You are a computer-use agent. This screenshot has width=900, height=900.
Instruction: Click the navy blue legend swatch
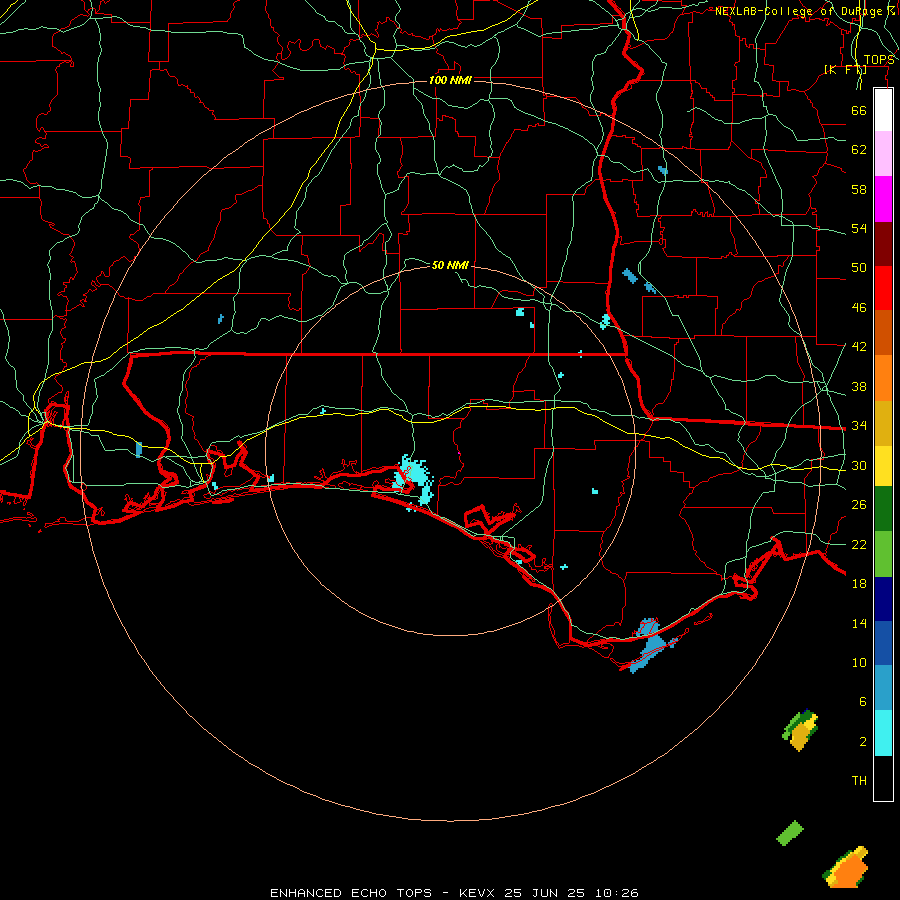883,599
